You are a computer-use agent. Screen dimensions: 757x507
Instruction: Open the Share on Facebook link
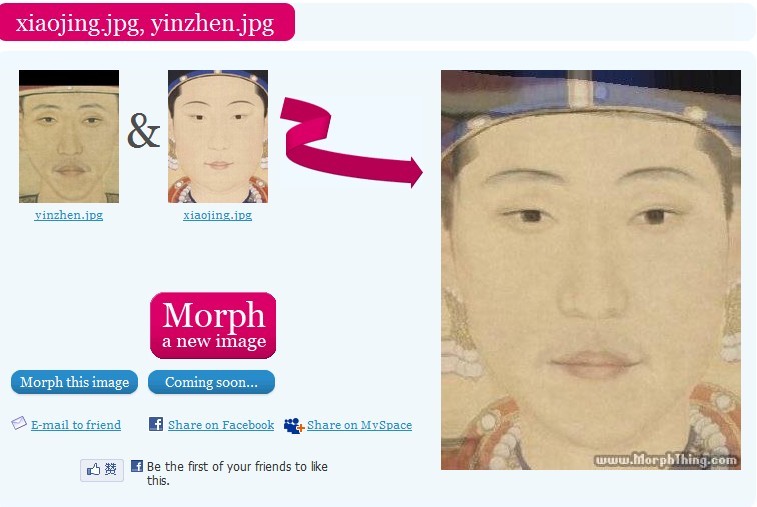pos(221,425)
